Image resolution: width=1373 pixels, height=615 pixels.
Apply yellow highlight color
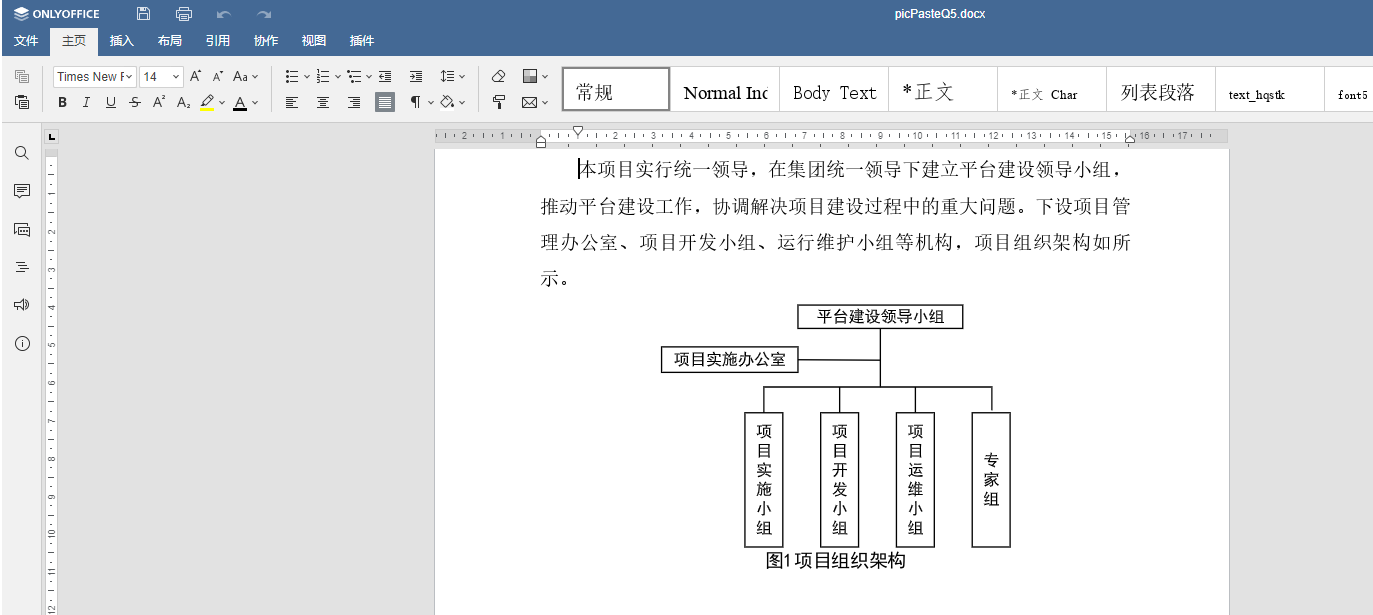[207, 102]
